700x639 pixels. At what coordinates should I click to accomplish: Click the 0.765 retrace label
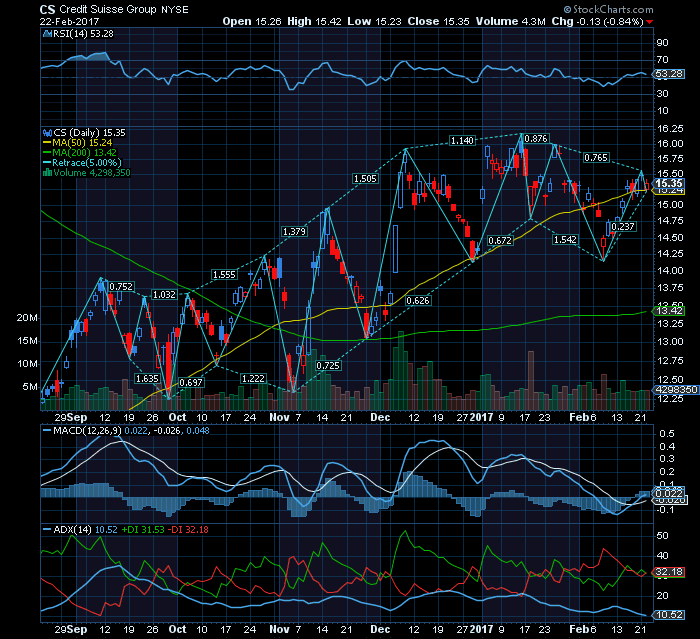[596, 158]
